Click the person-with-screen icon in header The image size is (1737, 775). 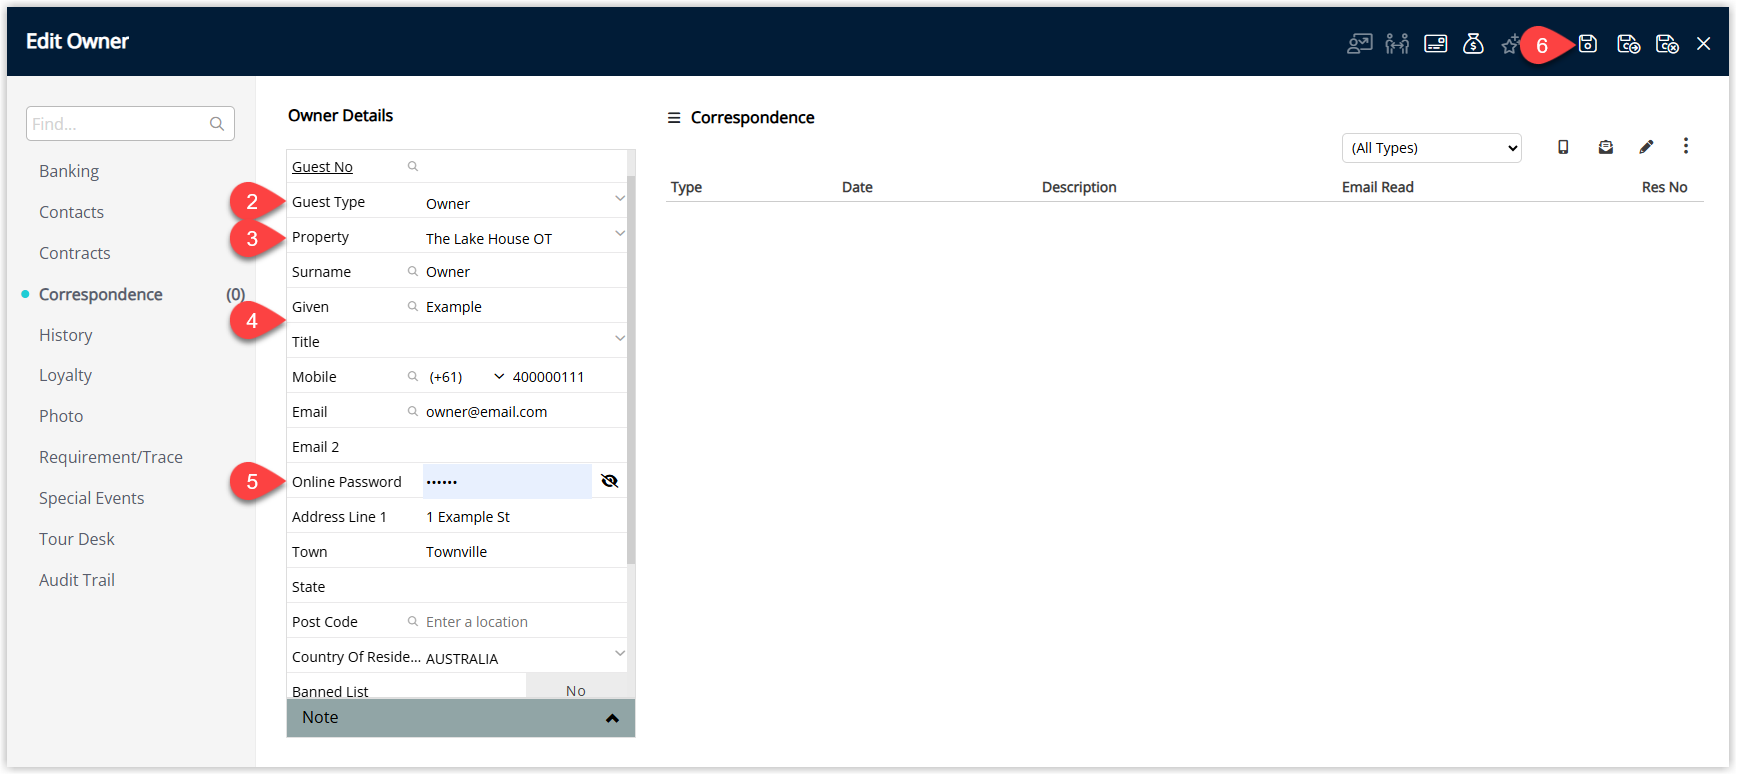point(1359,44)
